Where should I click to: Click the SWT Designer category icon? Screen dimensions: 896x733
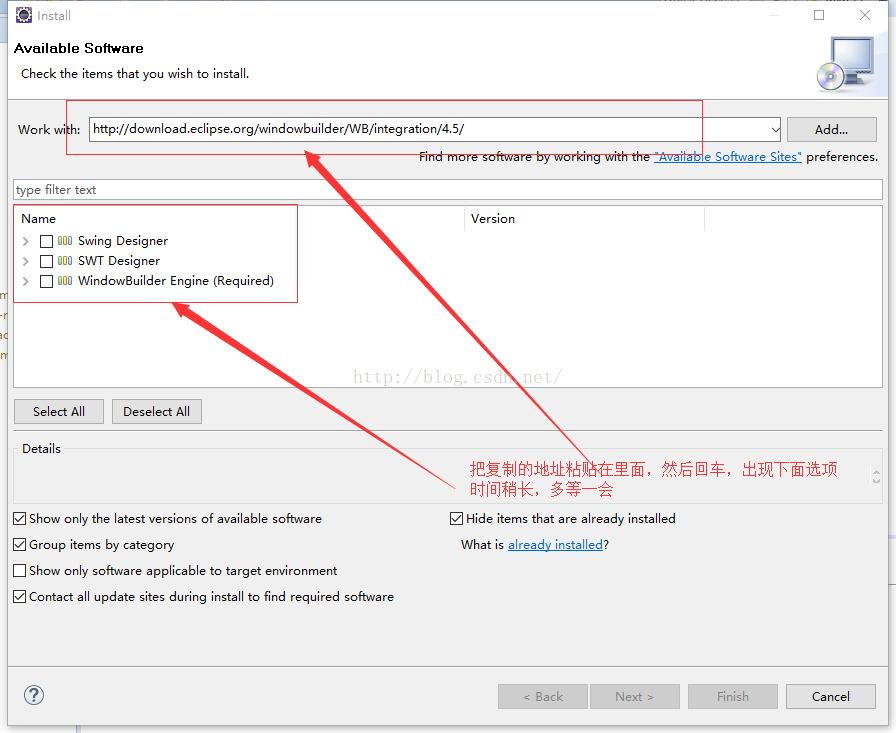65,261
